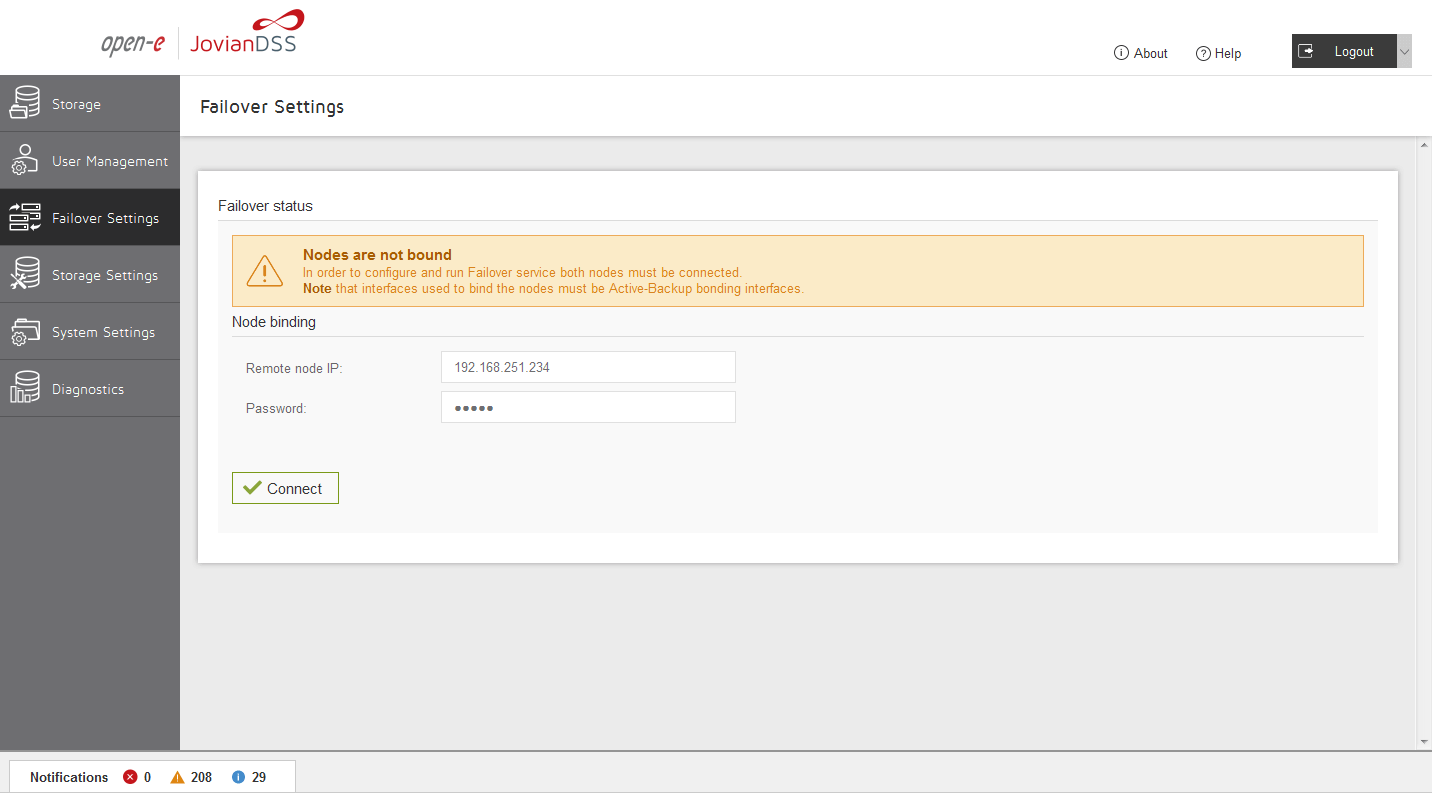Screen dimensions: 1432x798
Task: Open the About link
Action: tap(1141, 53)
